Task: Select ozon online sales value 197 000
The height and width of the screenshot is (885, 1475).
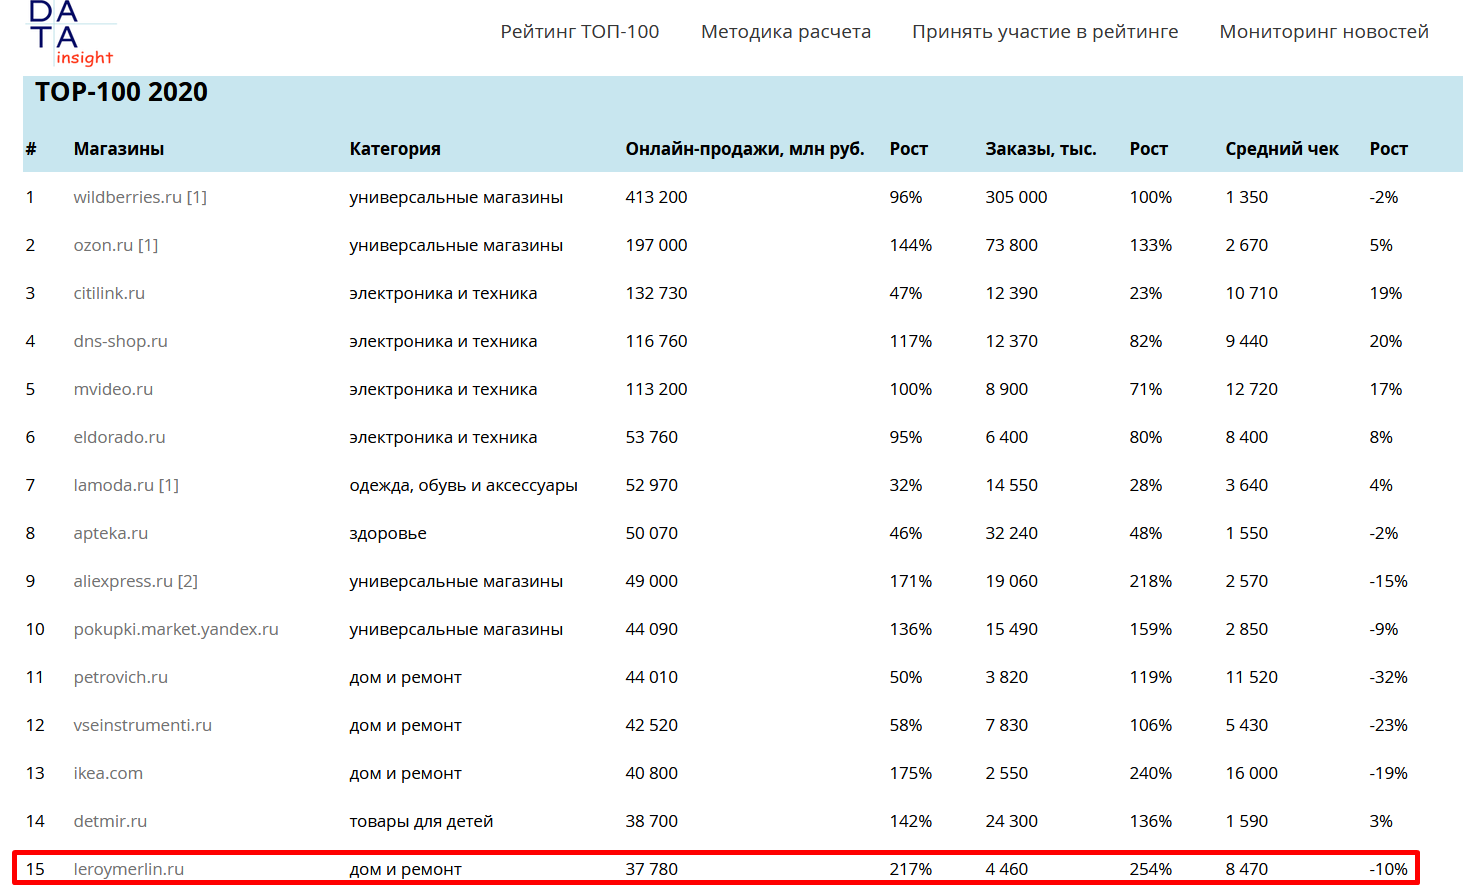Action: point(656,245)
